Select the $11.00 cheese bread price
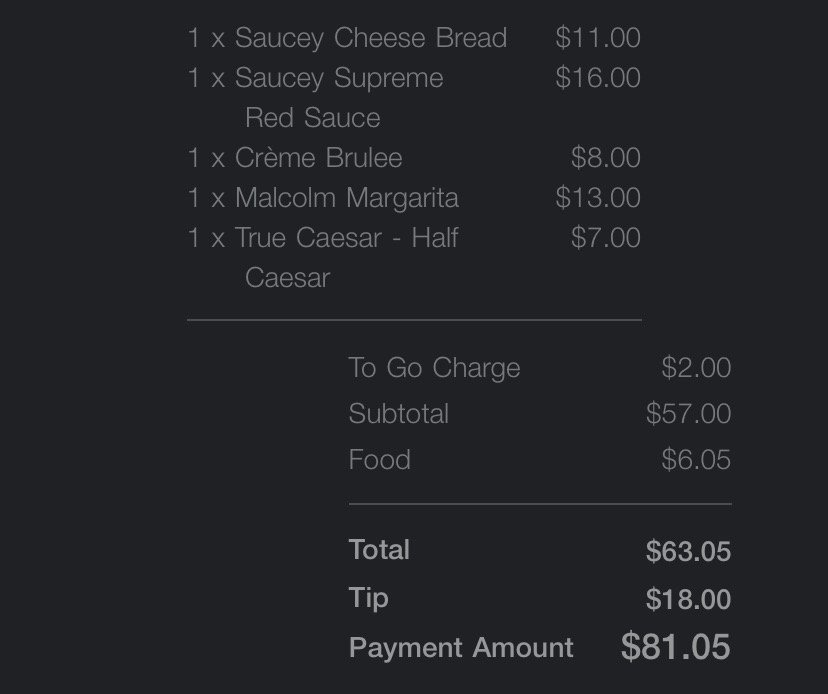 tap(598, 38)
